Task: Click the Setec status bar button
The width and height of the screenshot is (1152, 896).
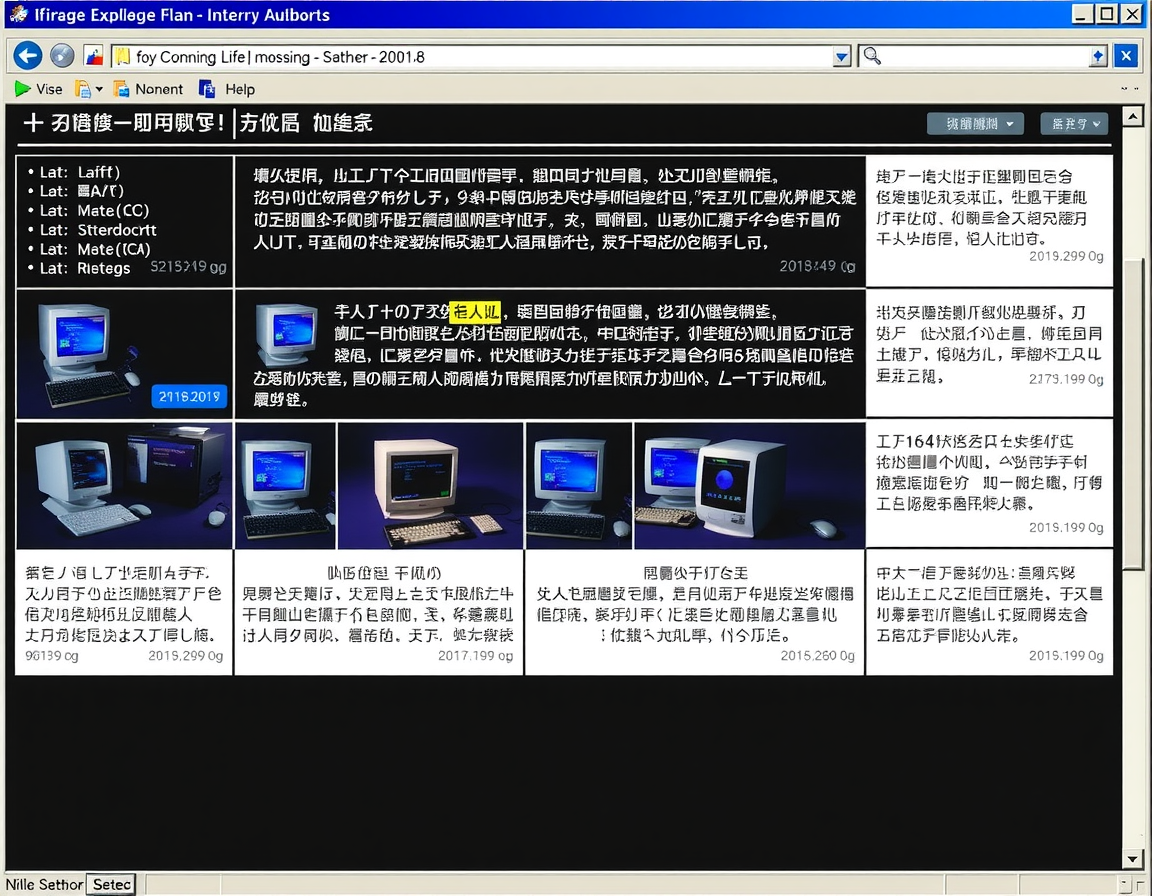Action: [112, 884]
